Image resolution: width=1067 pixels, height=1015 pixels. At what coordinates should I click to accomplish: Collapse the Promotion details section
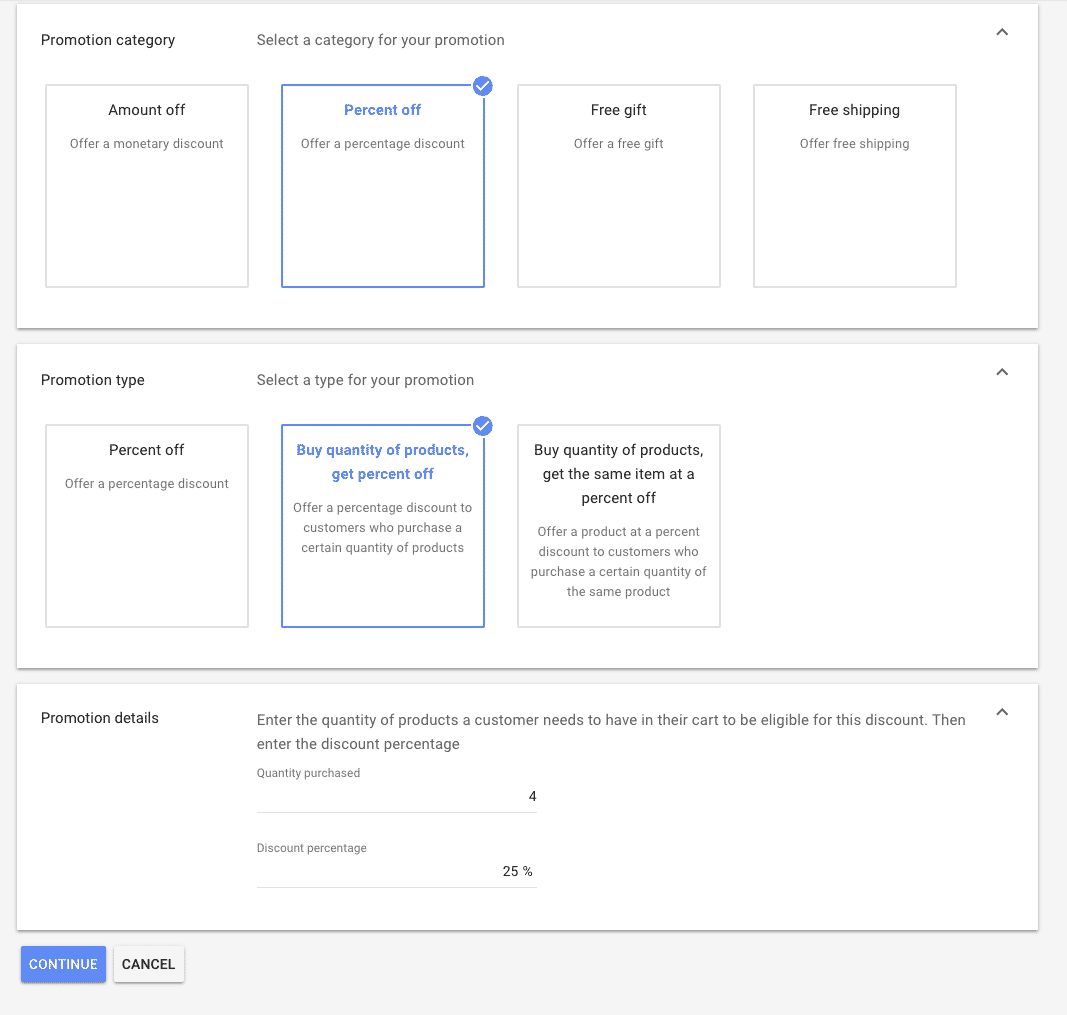pos(1002,711)
